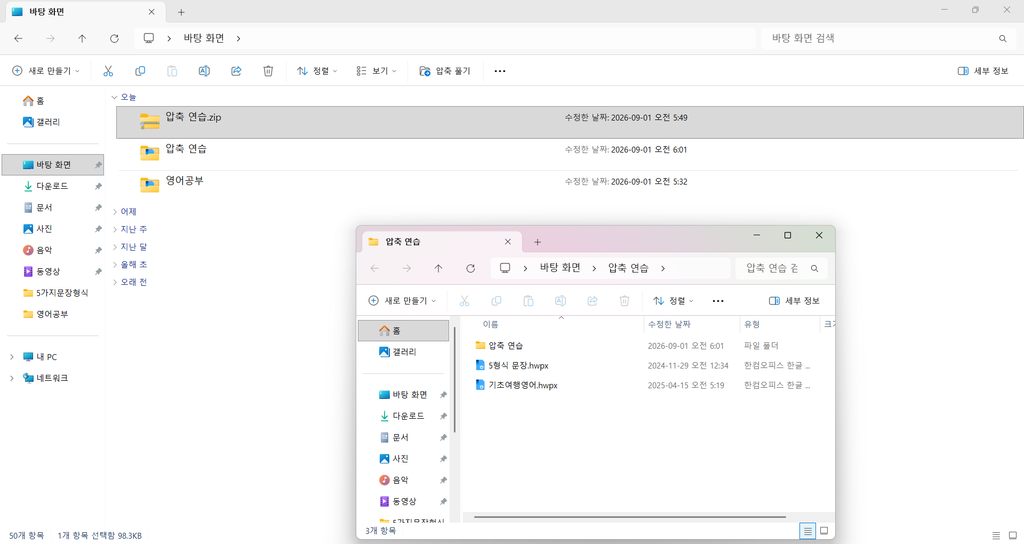Refresh the 압축 연습 front window
This screenshot has height=544, width=1024.
(470, 268)
